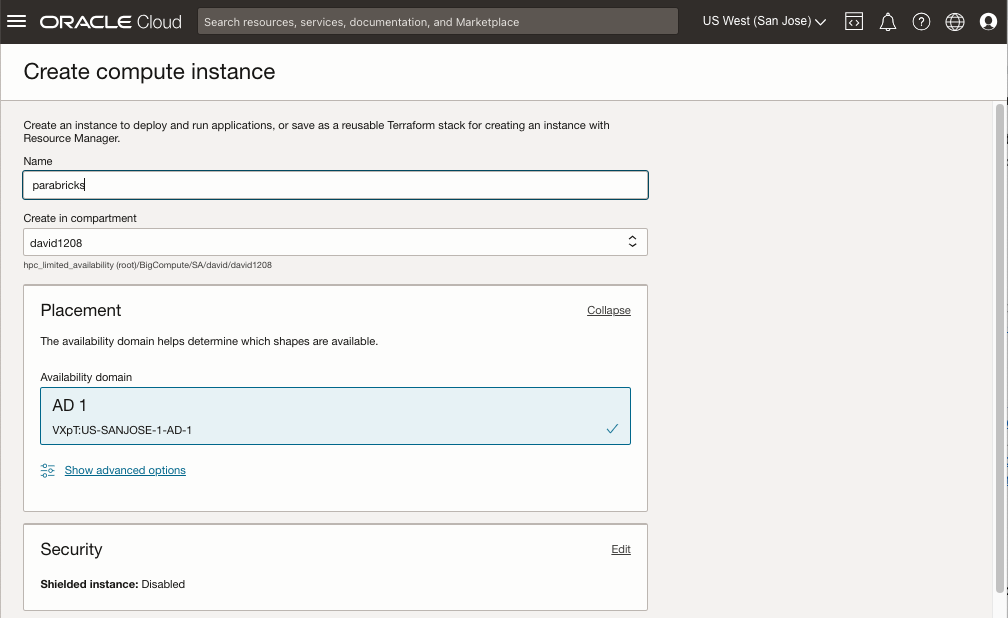
Task: Confirm the checkmark on AD 1
Action: click(611, 428)
